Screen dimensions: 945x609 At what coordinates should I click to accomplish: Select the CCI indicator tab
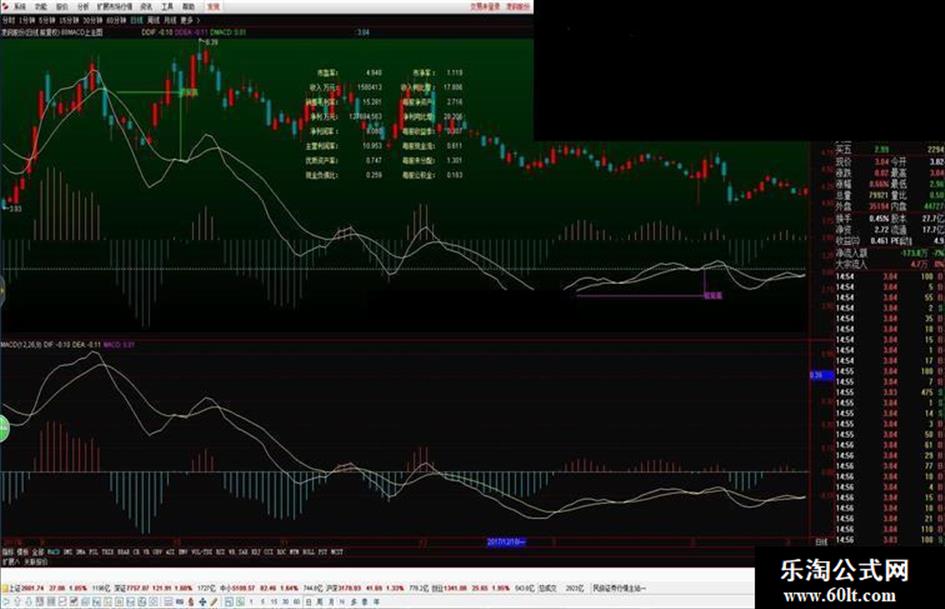coord(269,552)
